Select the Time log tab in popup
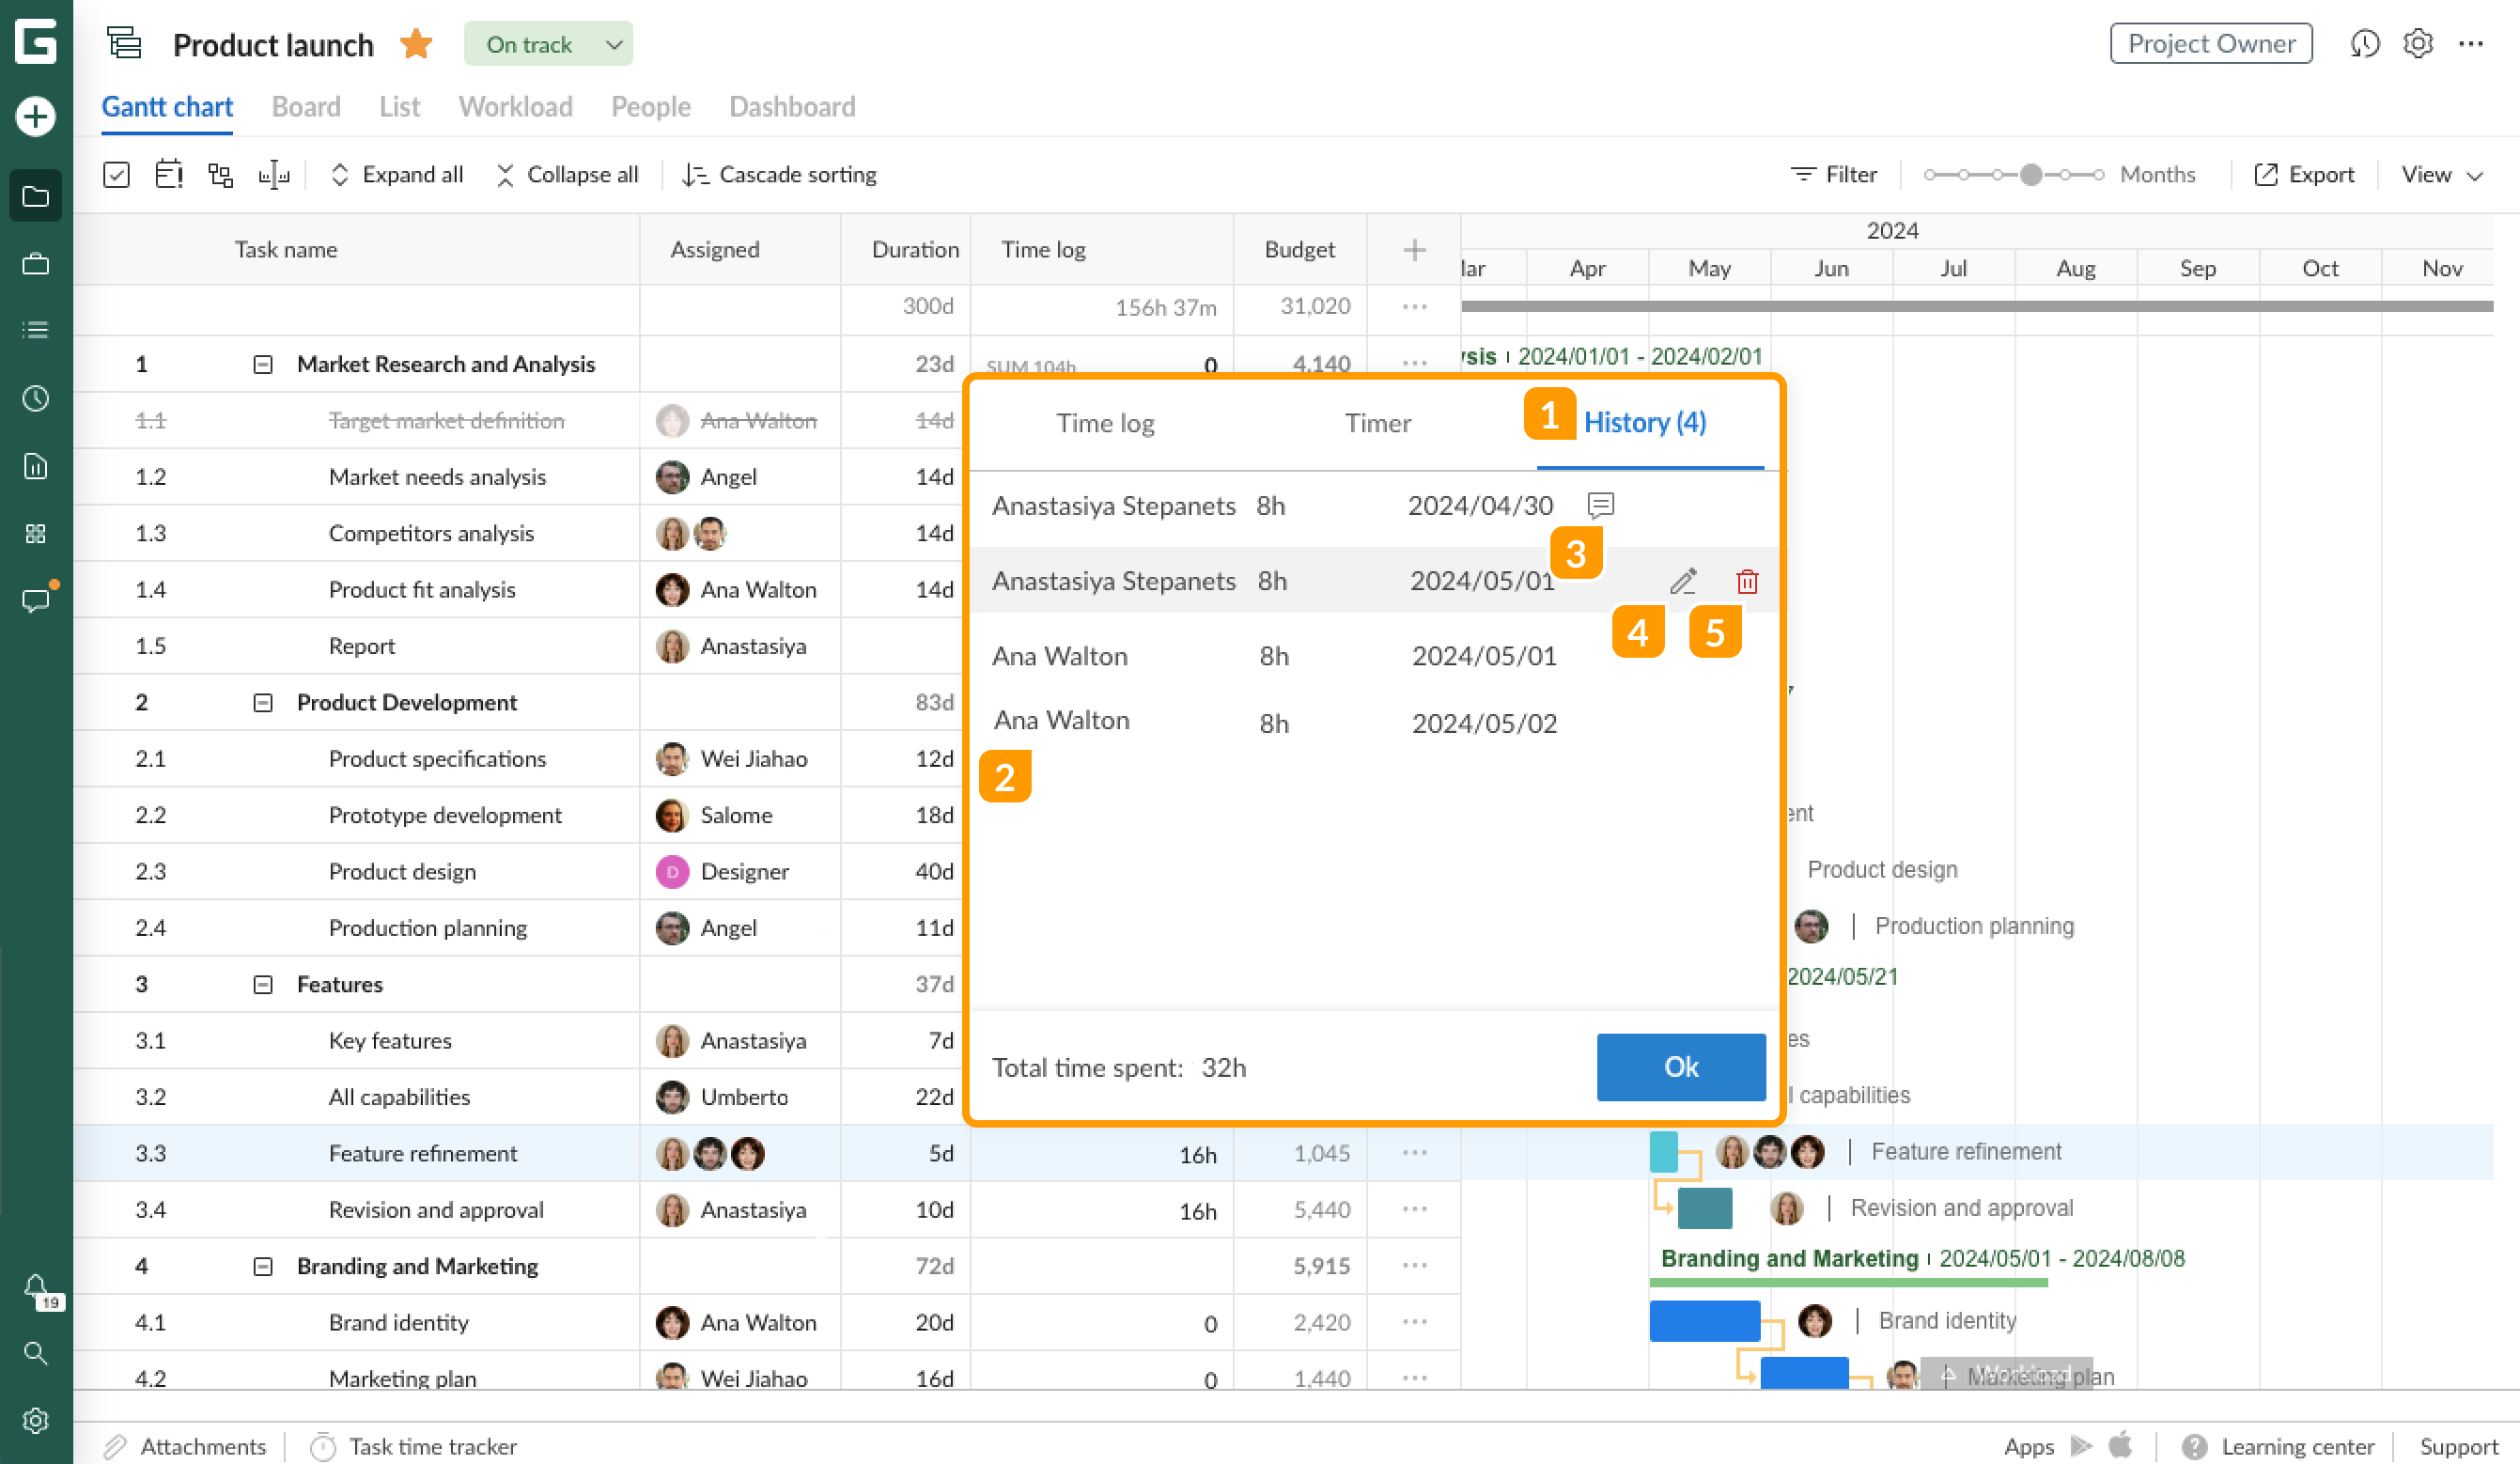This screenshot has height=1464, width=2520. coord(1105,423)
